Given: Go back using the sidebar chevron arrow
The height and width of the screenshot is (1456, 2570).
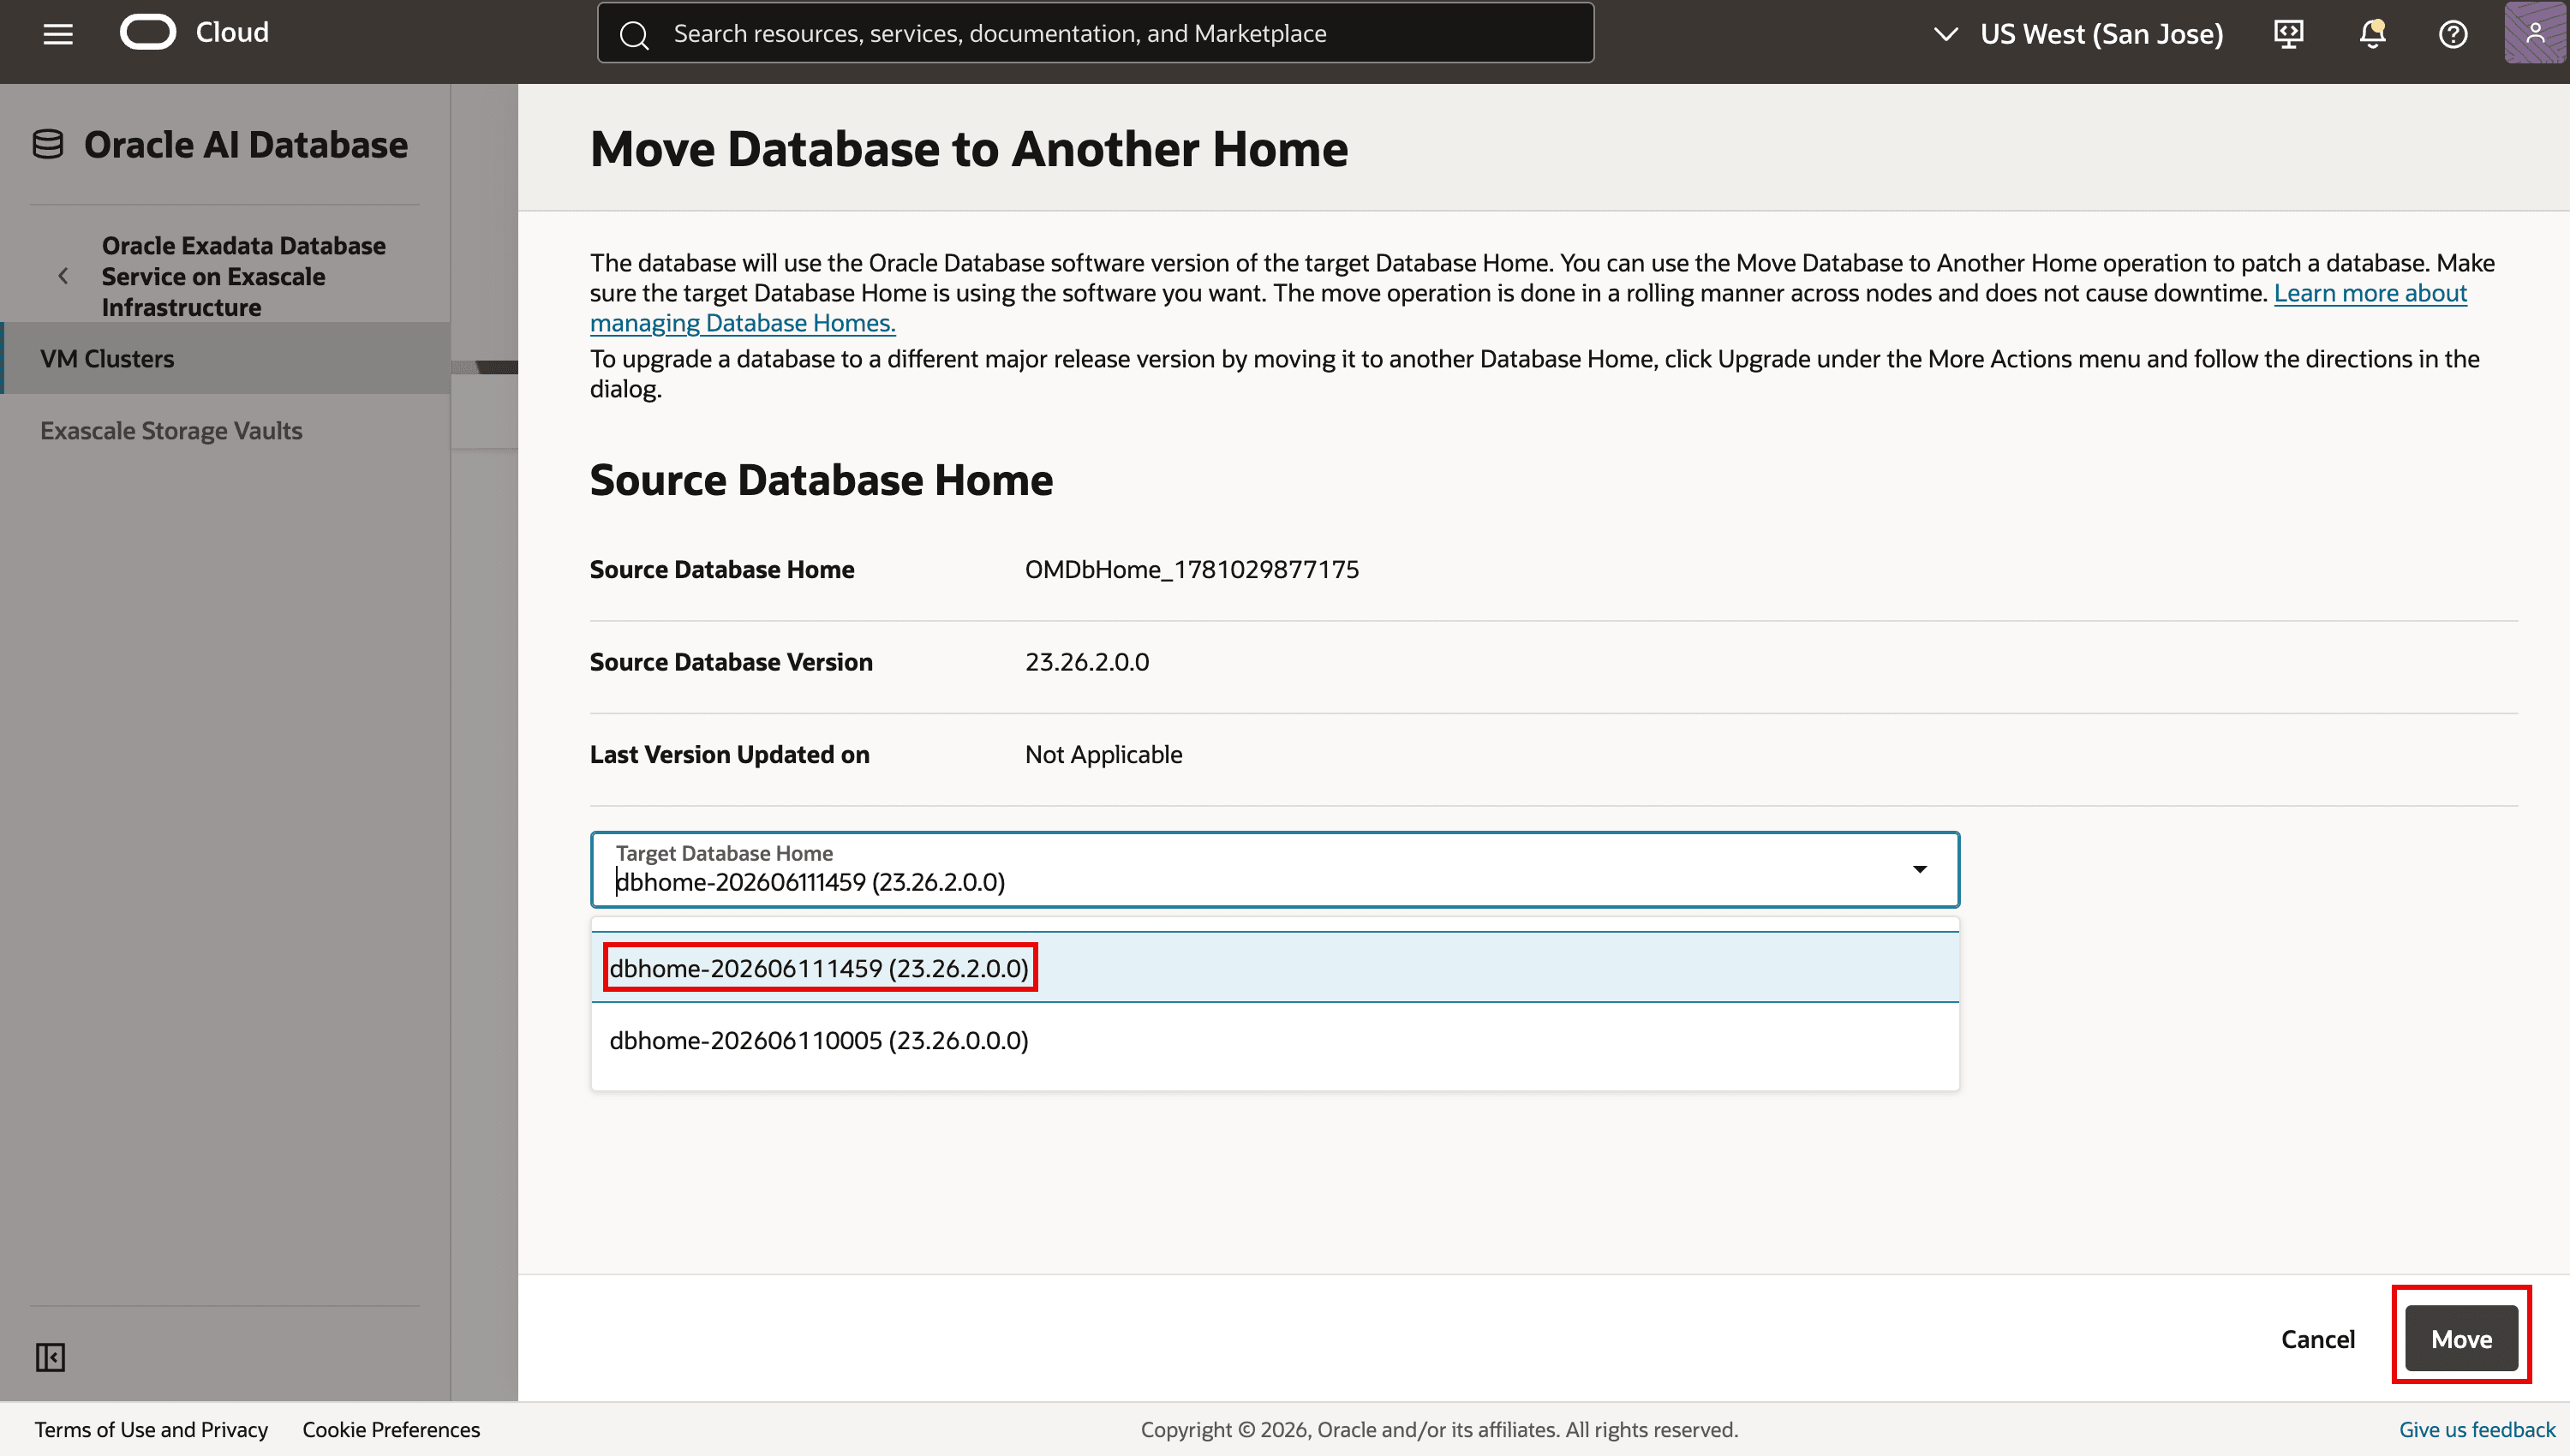Looking at the screenshot, I should point(63,276).
